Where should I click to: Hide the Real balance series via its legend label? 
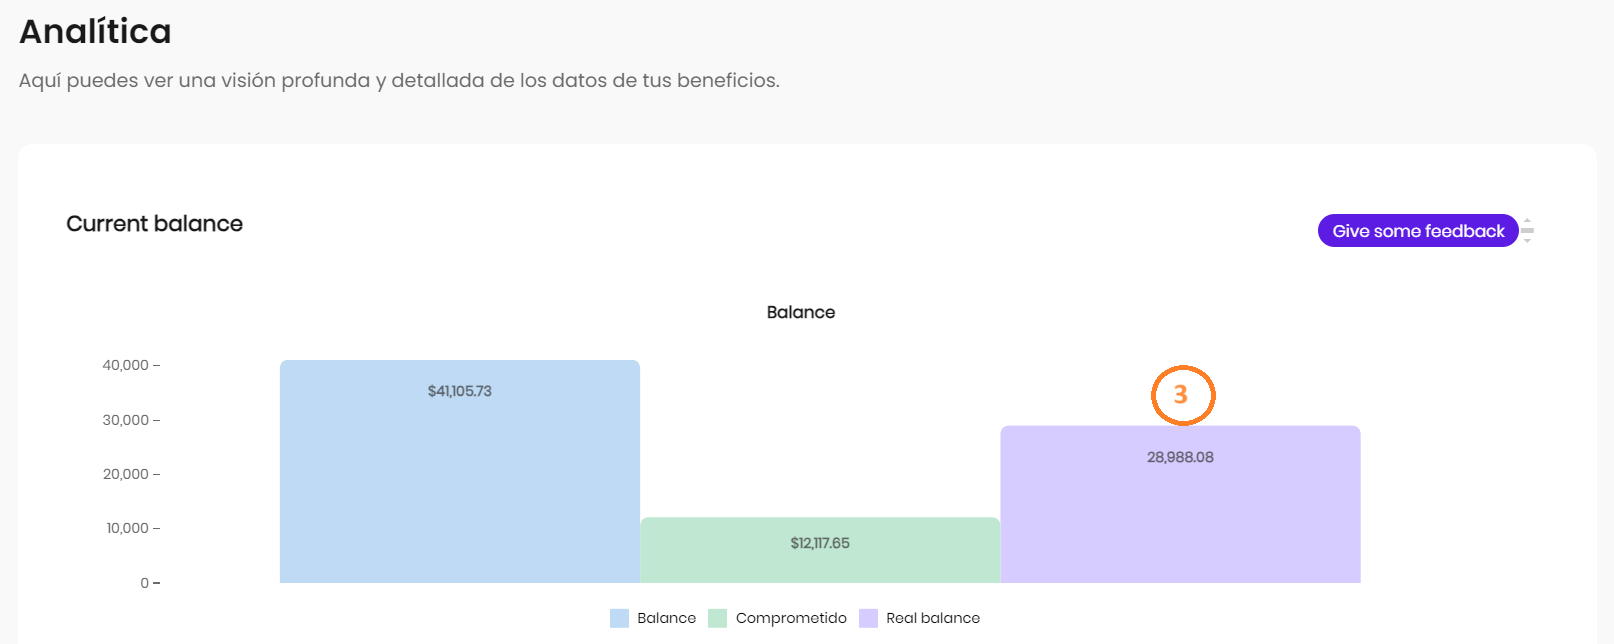[x=933, y=618]
